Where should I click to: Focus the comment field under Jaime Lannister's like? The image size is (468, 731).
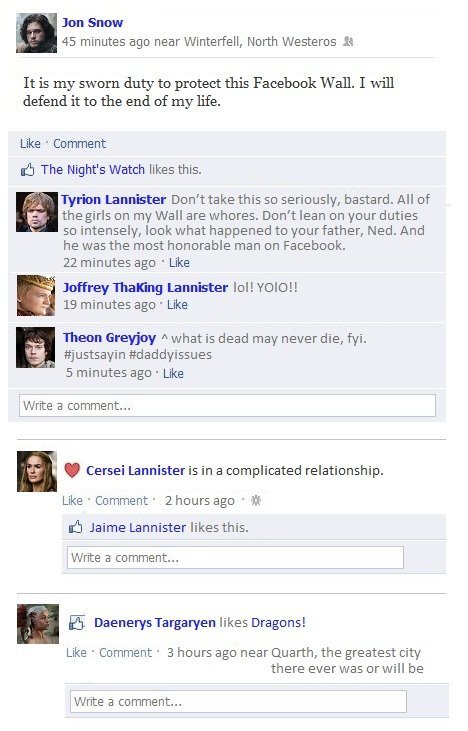point(235,558)
